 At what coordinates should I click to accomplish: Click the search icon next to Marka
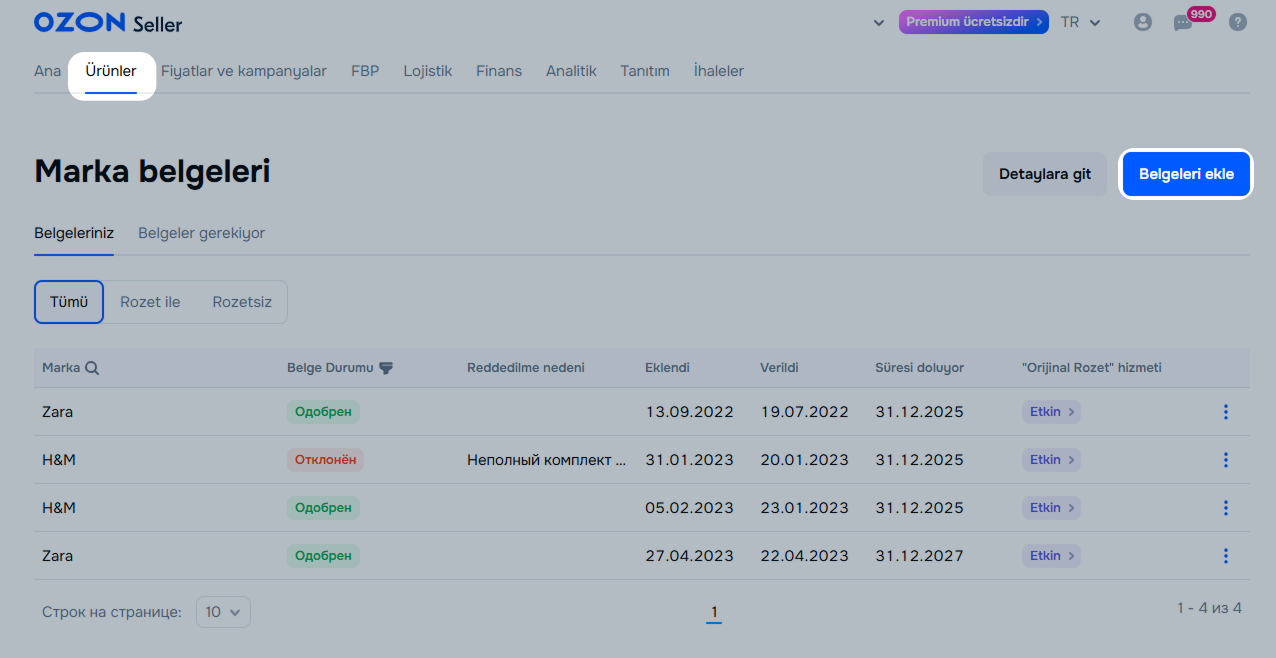[92, 368]
